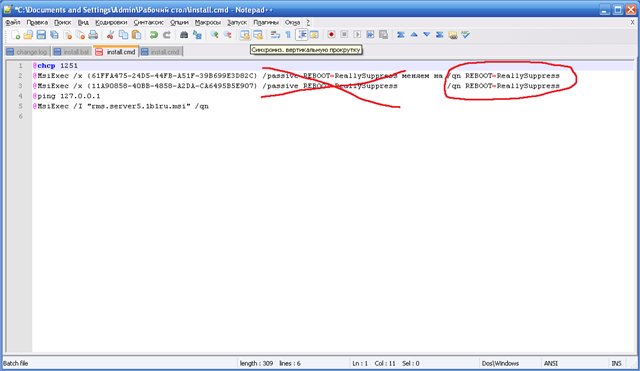Screen dimensions: 640x371
Task: Switch to the install.bat tab
Action: [x=72, y=52]
